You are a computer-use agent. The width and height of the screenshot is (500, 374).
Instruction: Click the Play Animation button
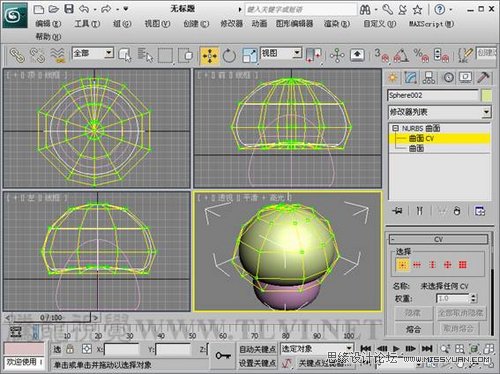(x=396, y=349)
